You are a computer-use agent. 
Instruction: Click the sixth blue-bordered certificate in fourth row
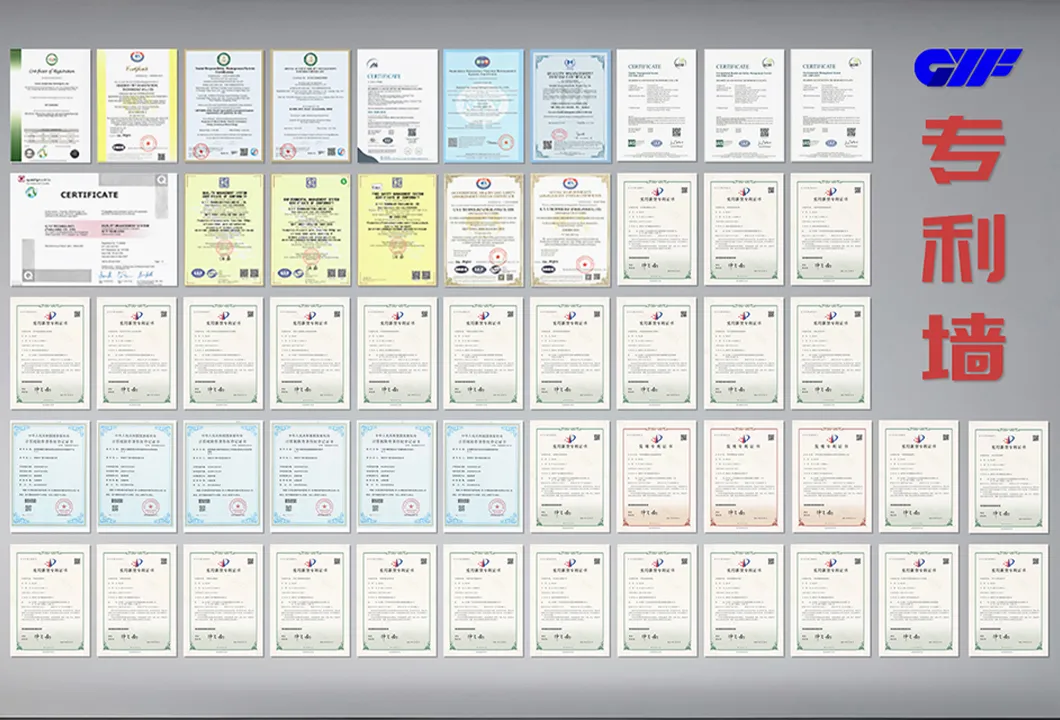[x=483, y=476]
